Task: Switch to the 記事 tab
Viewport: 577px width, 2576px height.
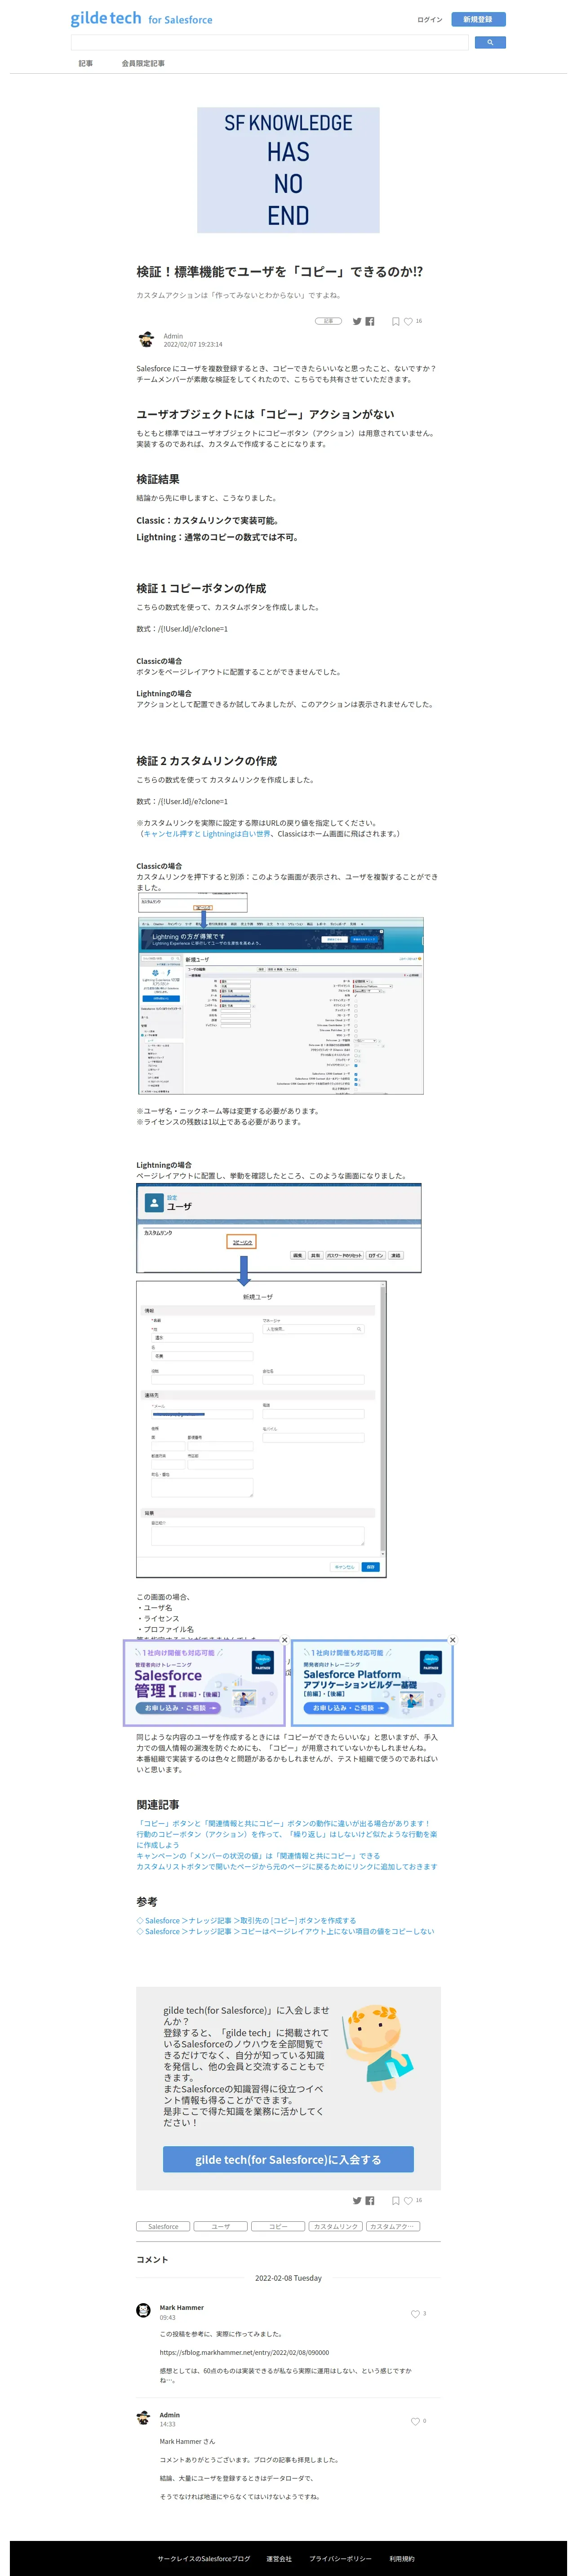Action: click(86, 63)
